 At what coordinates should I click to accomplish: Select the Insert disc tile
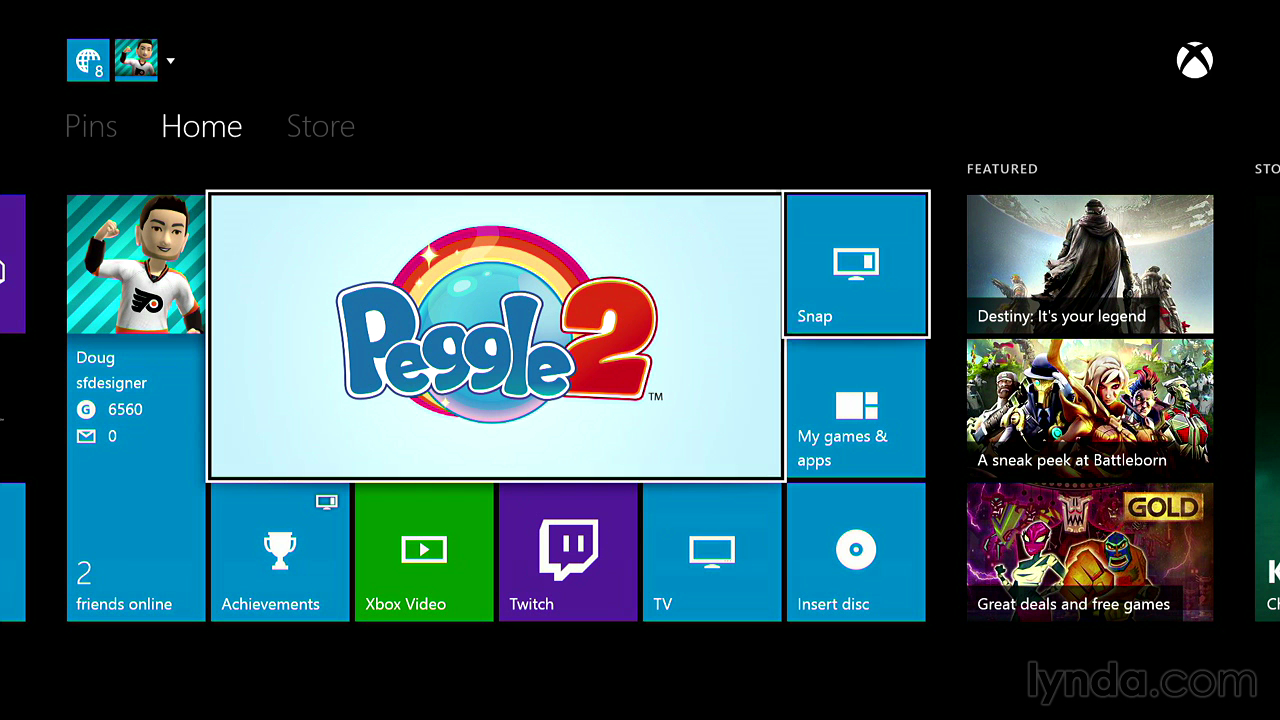[856, 552]
